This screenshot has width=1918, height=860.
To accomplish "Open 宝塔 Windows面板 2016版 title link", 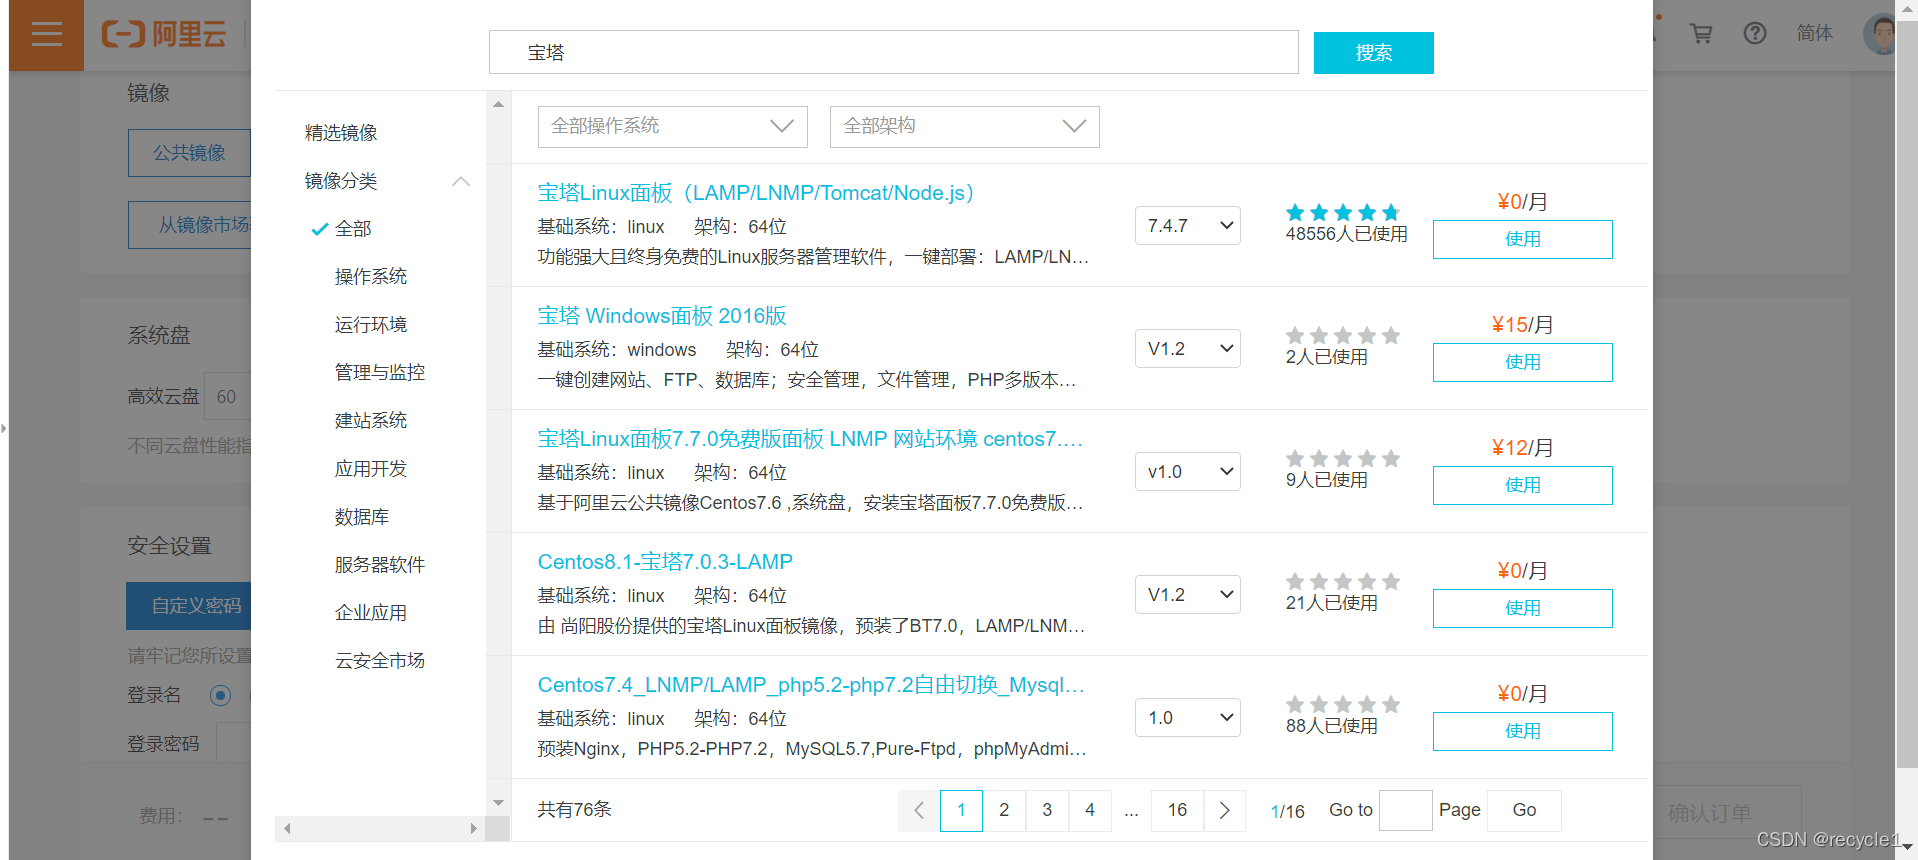I will tap(662, 316).
